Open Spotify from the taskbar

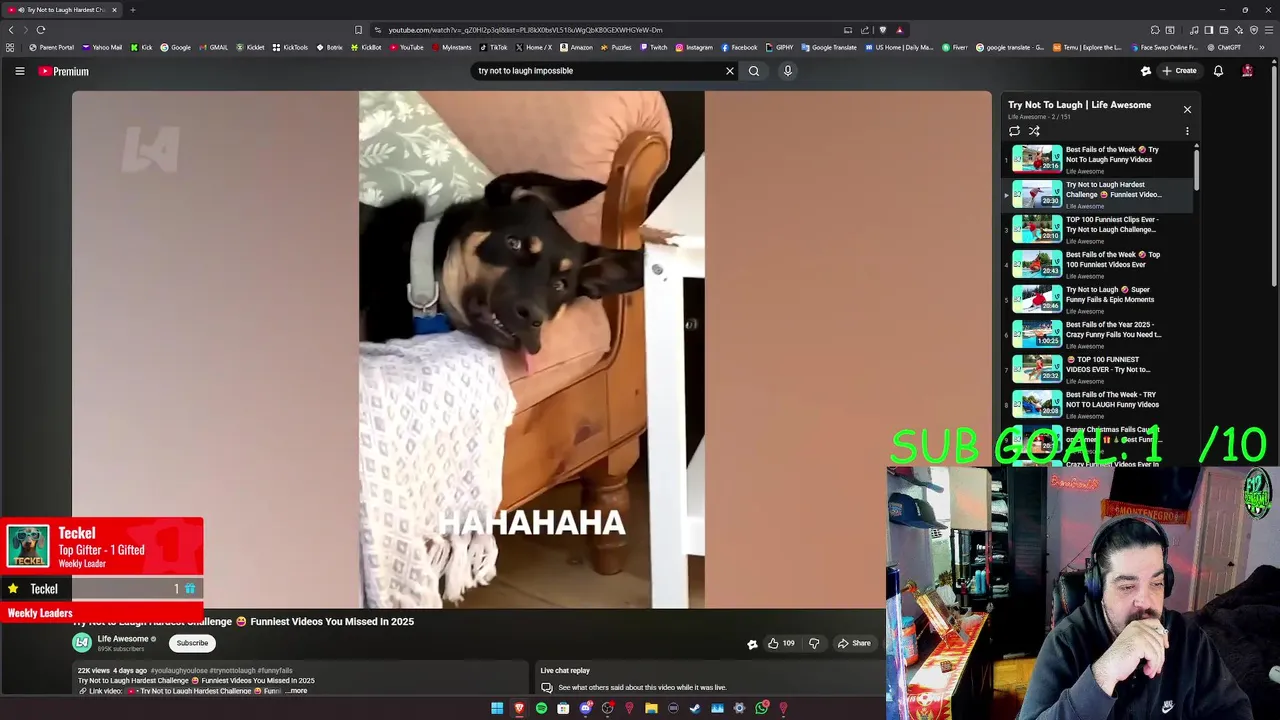click(541, 708)
